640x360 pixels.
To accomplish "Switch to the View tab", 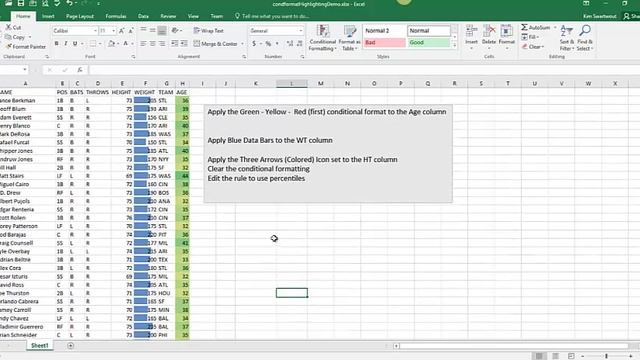I will click(x=193, y=16).
